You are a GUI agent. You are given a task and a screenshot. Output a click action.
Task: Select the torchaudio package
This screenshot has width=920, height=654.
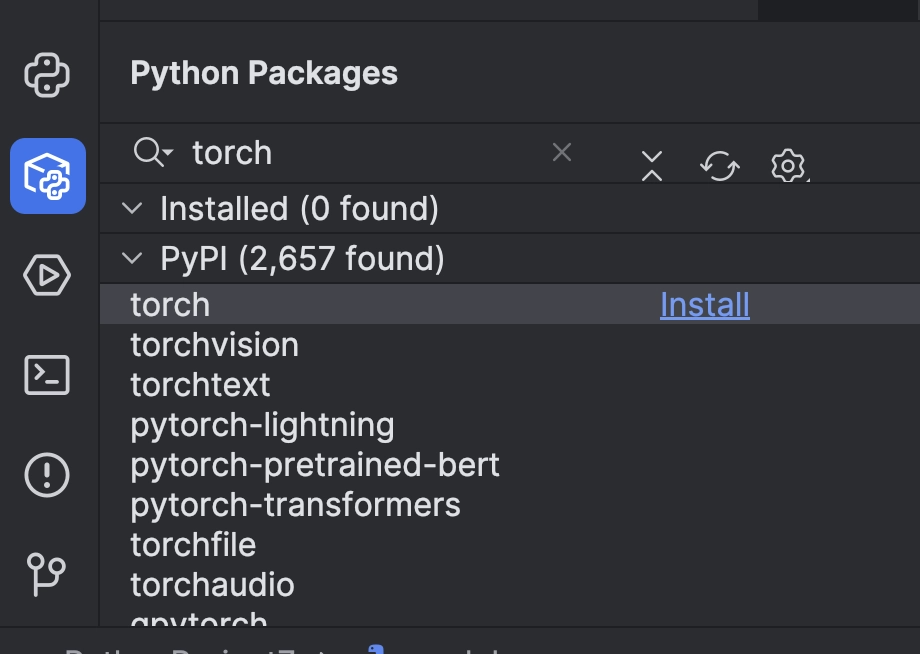tap(212, 585)
